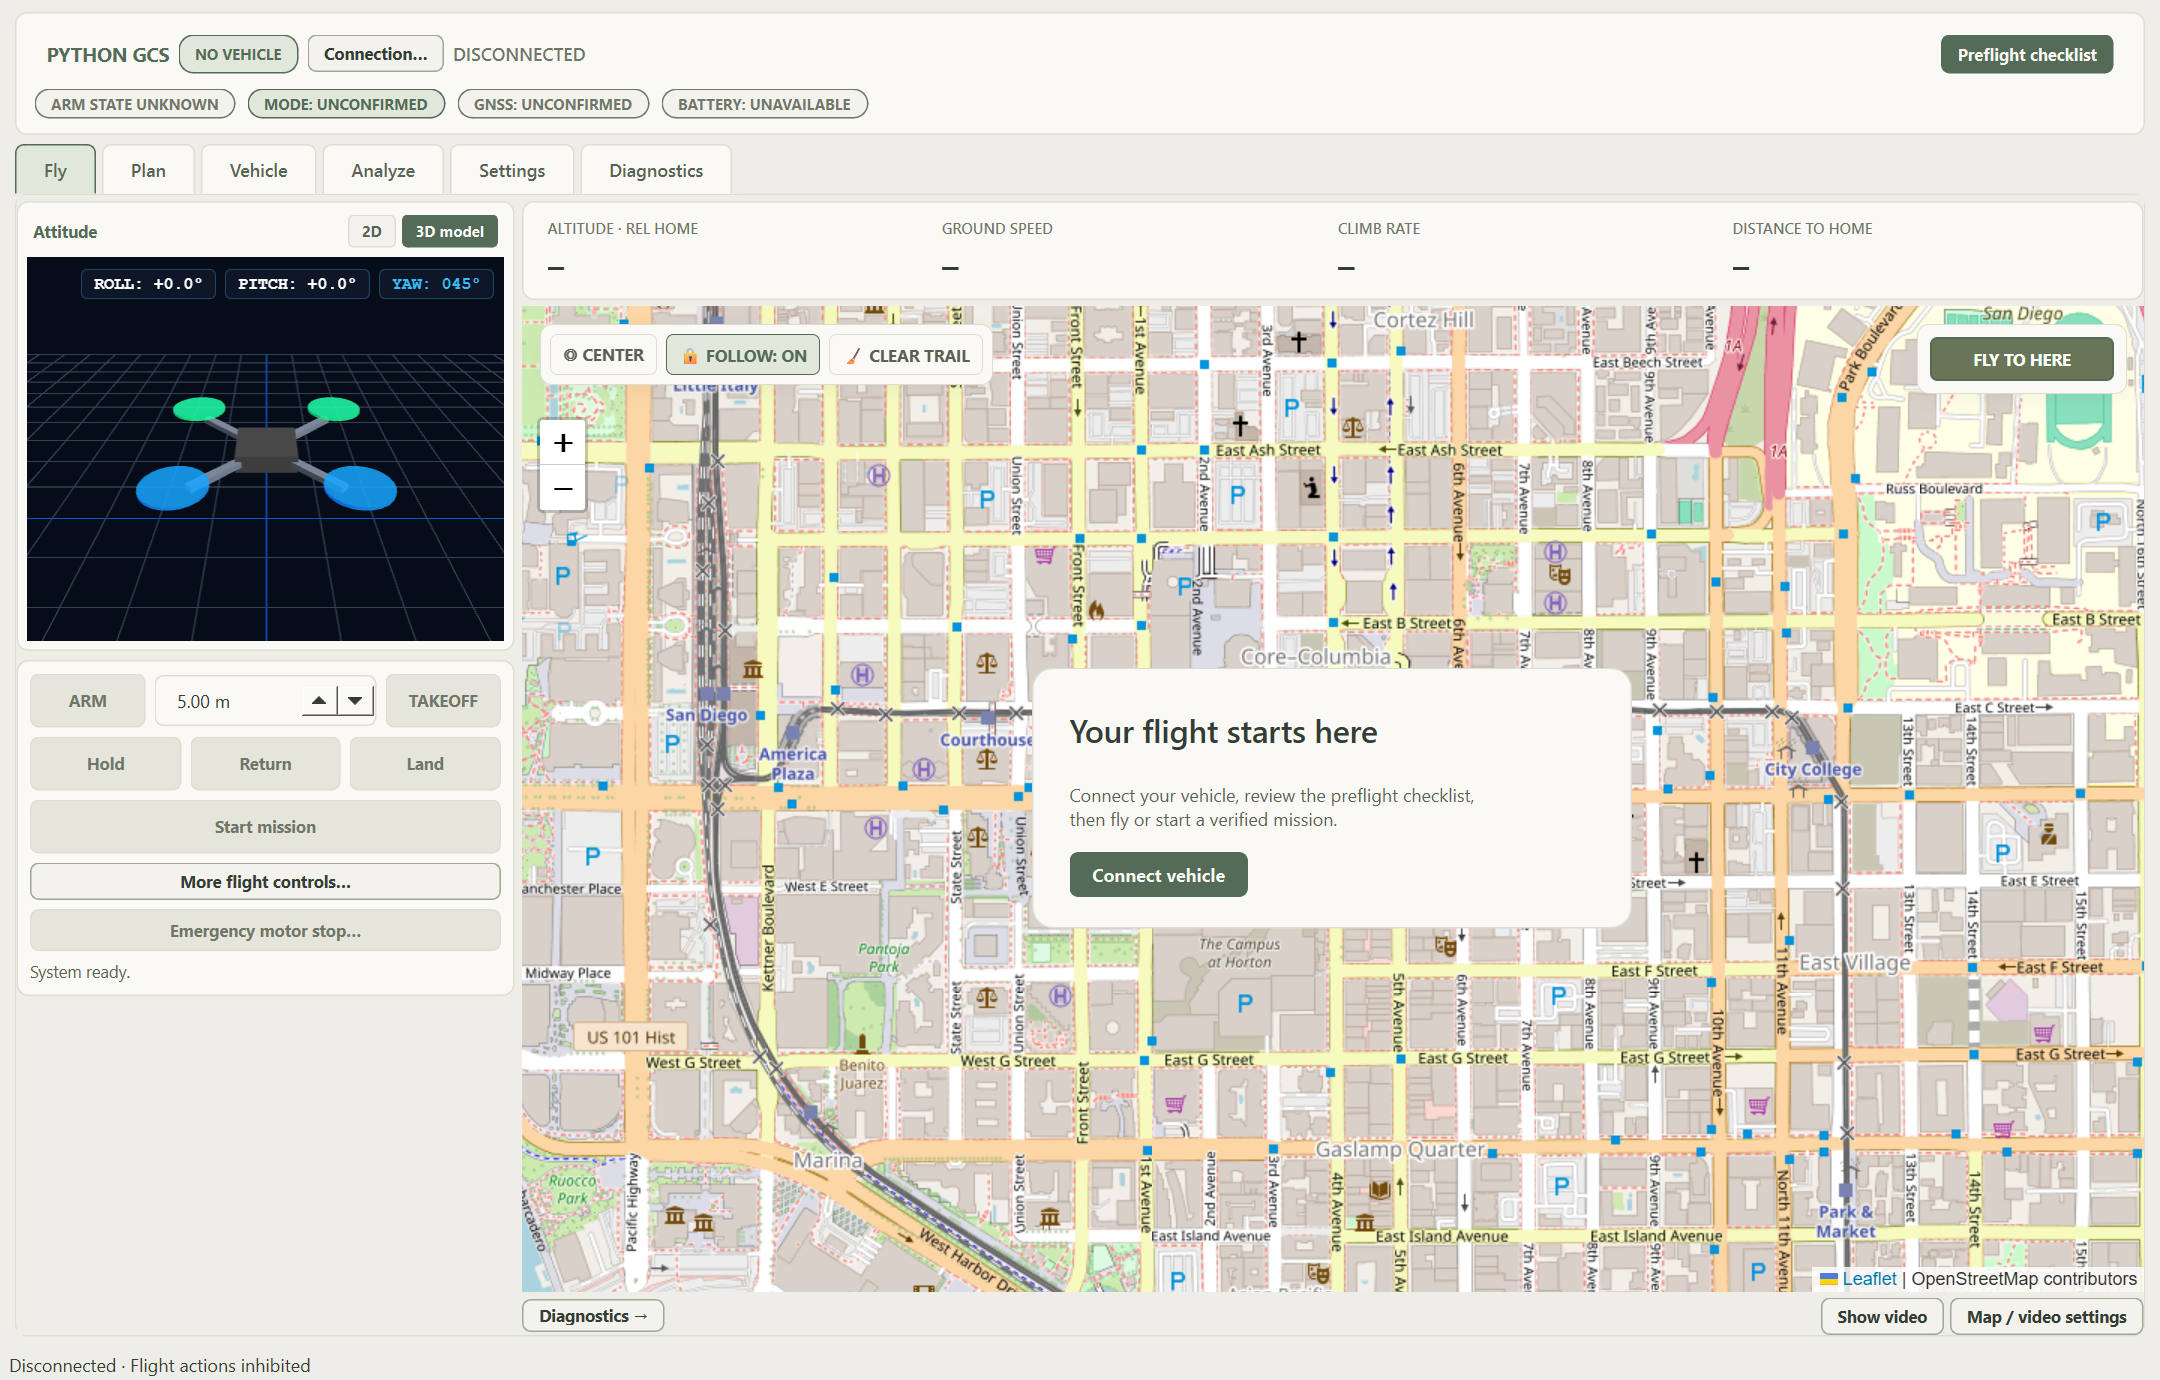The width and height of the screenshot is (2160, 1380).
Task: Click the Connect vehicle button
Action: pos(1158,875)
